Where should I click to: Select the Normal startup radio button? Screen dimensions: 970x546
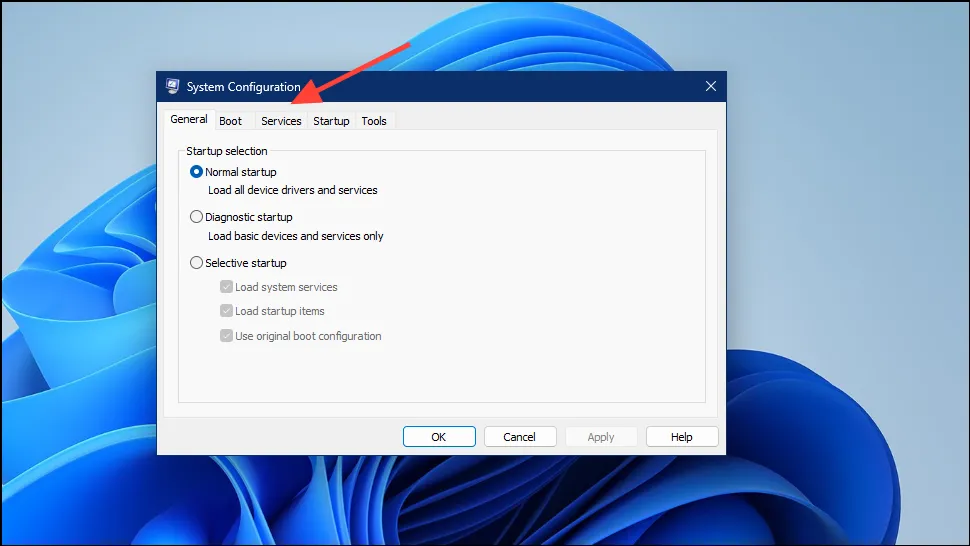pyautogui.click(x=196, y=172)
